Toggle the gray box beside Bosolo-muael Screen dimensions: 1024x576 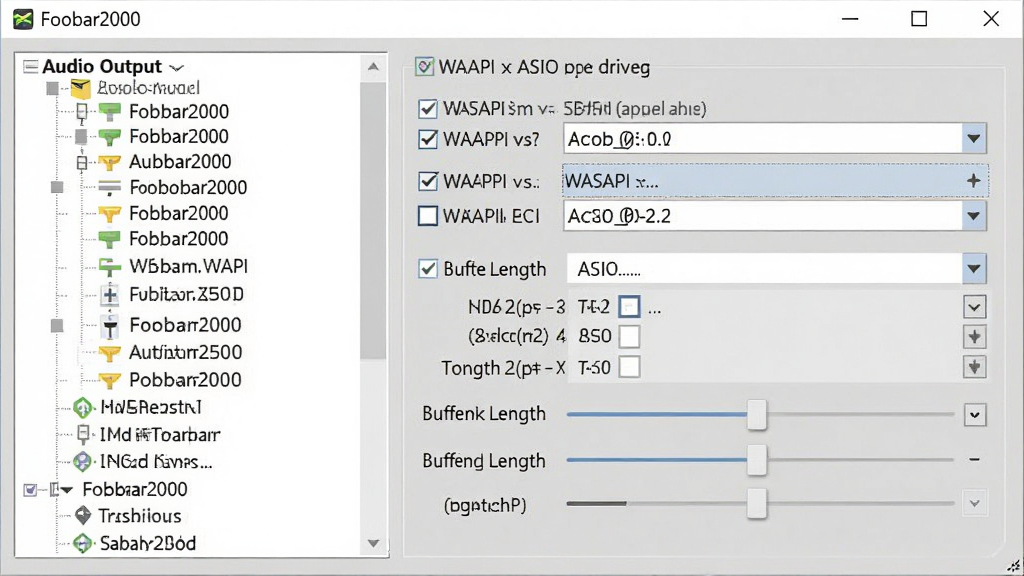click(52, 88)
